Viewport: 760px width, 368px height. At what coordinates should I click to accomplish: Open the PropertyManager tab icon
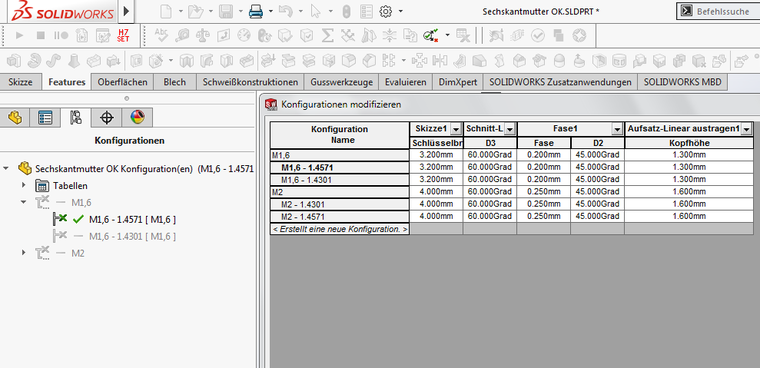[45, 117]
